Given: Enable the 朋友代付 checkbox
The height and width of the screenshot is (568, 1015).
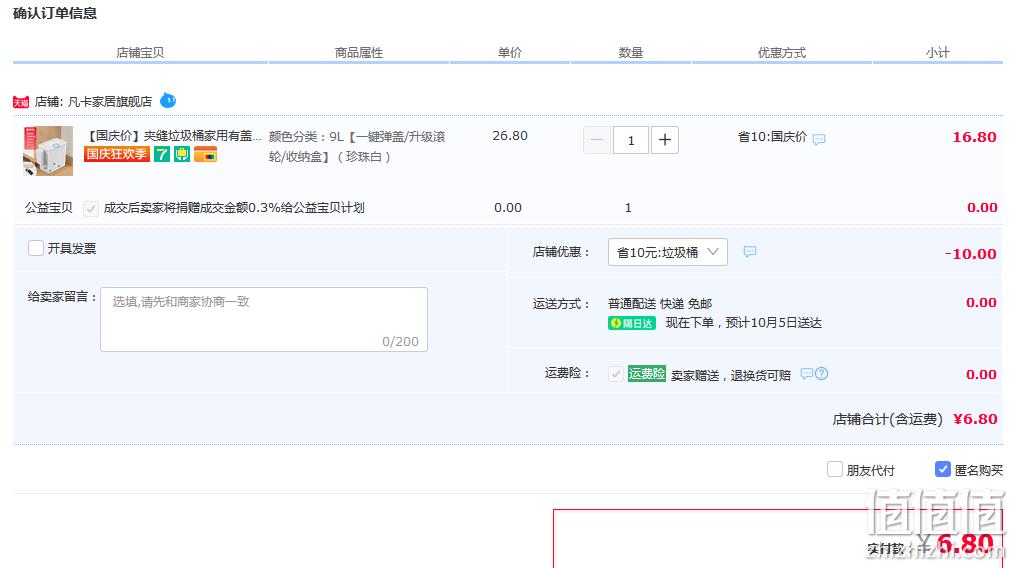Looking at the screenshot, I should click(x=835, y=470).
